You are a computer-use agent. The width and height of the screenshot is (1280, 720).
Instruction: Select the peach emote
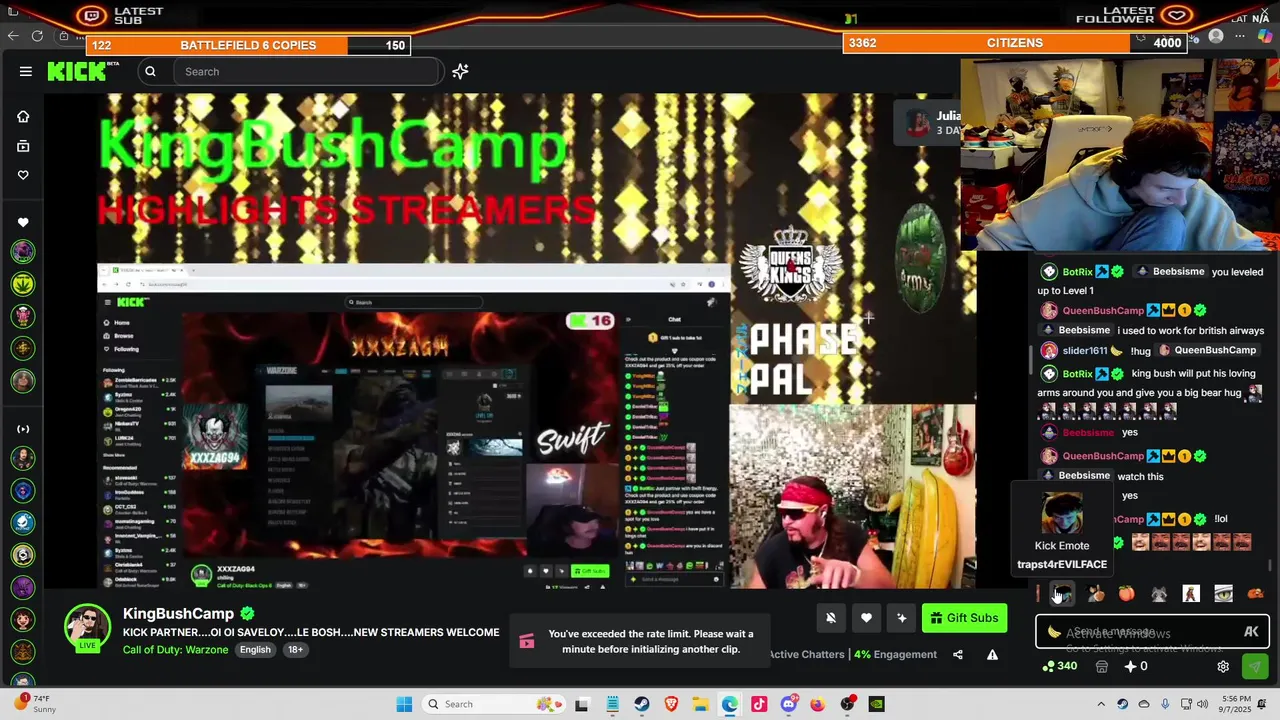click(1127, 594)
